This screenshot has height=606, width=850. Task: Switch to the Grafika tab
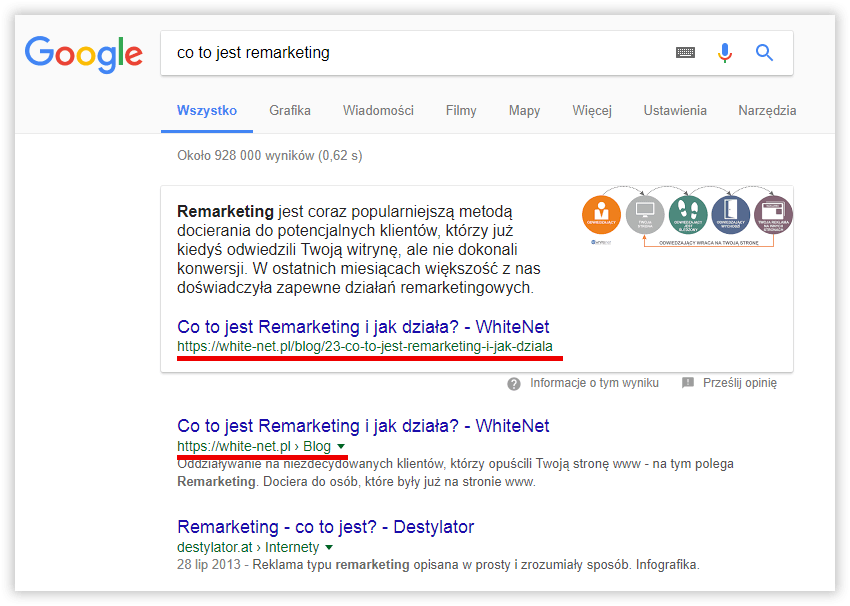[x=290, y=111]
